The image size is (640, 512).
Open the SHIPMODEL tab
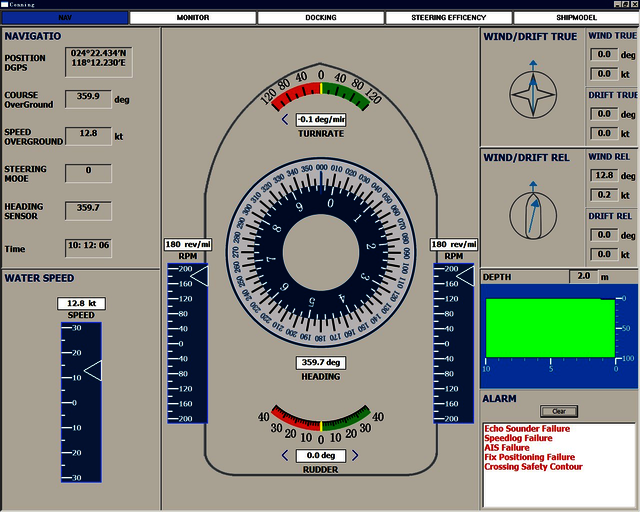click(x=576, y=18)
